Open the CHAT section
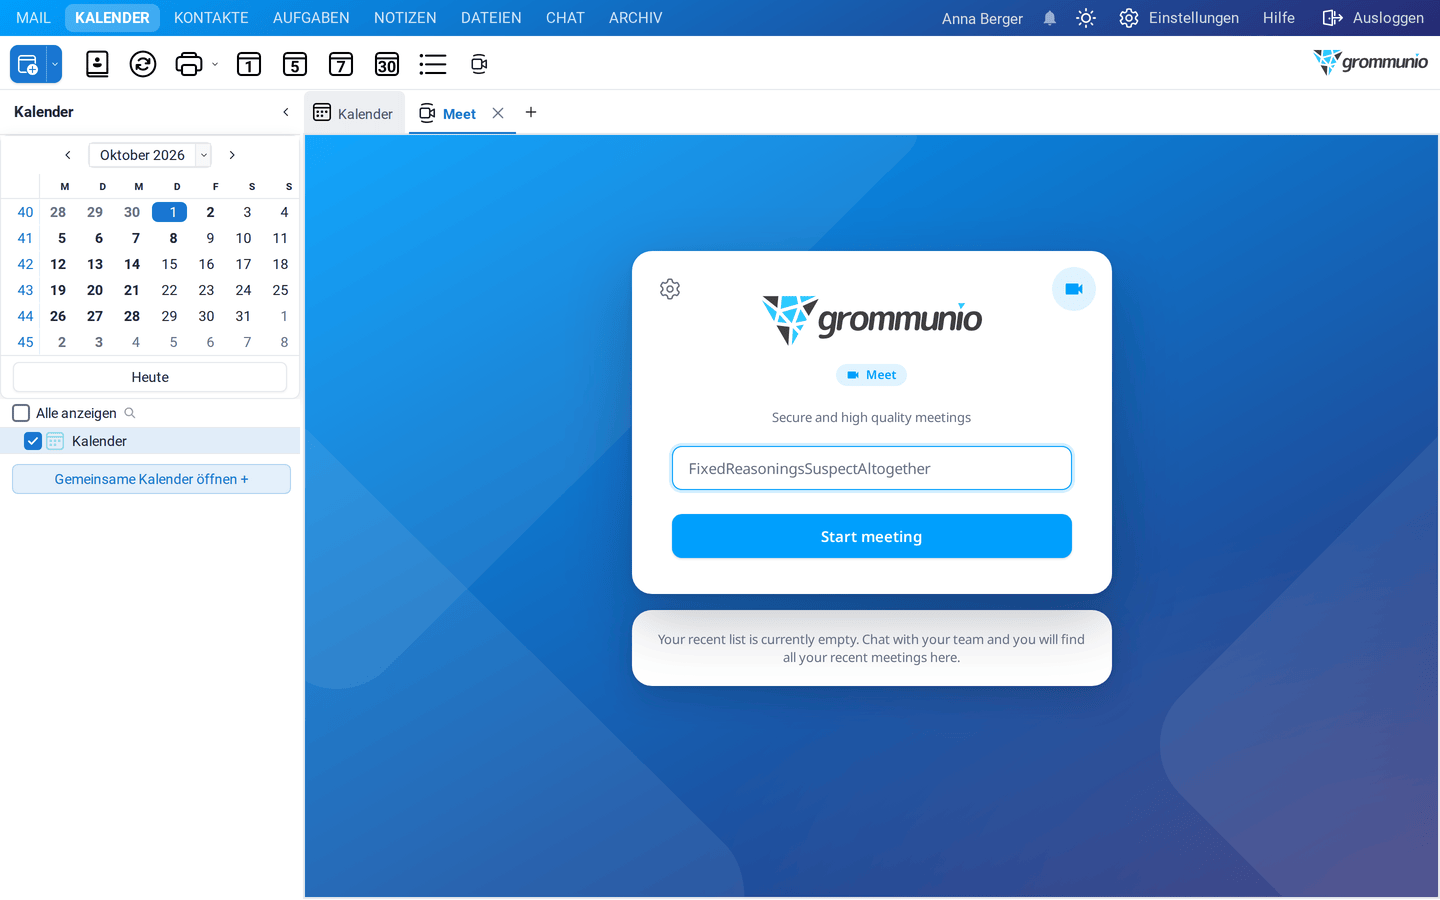This screenshot has height=900, width=1440. [565, 18]
